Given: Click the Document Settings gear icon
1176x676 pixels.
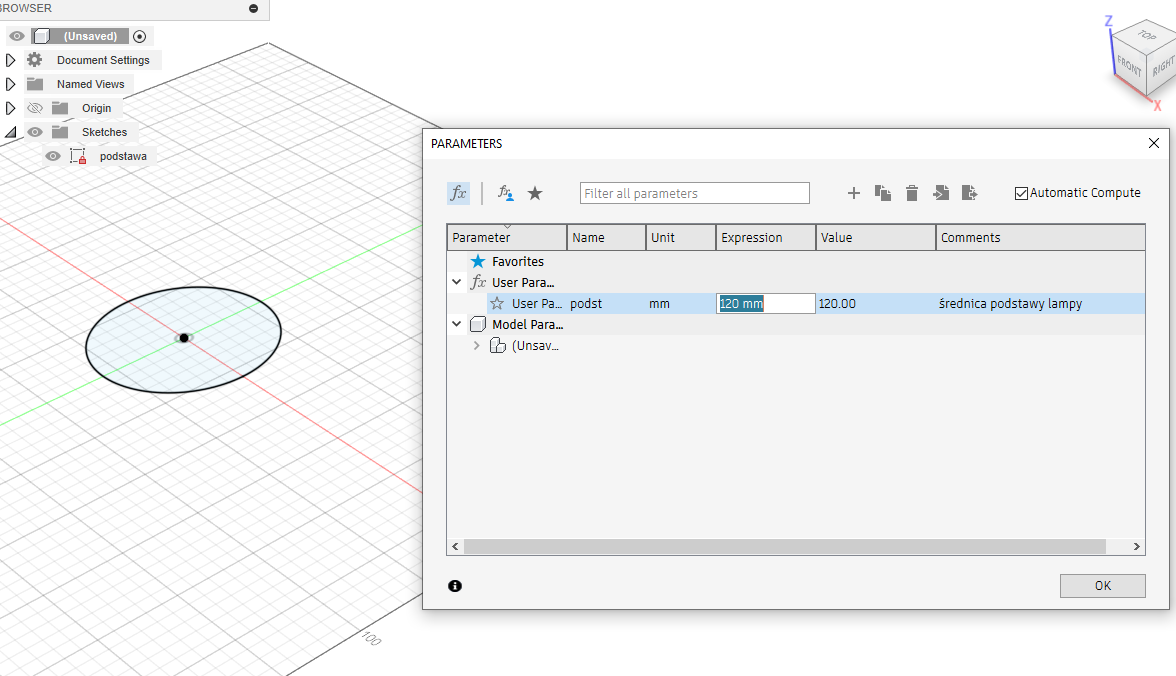Looking at the screenshot, I should [x=34, y=60].
